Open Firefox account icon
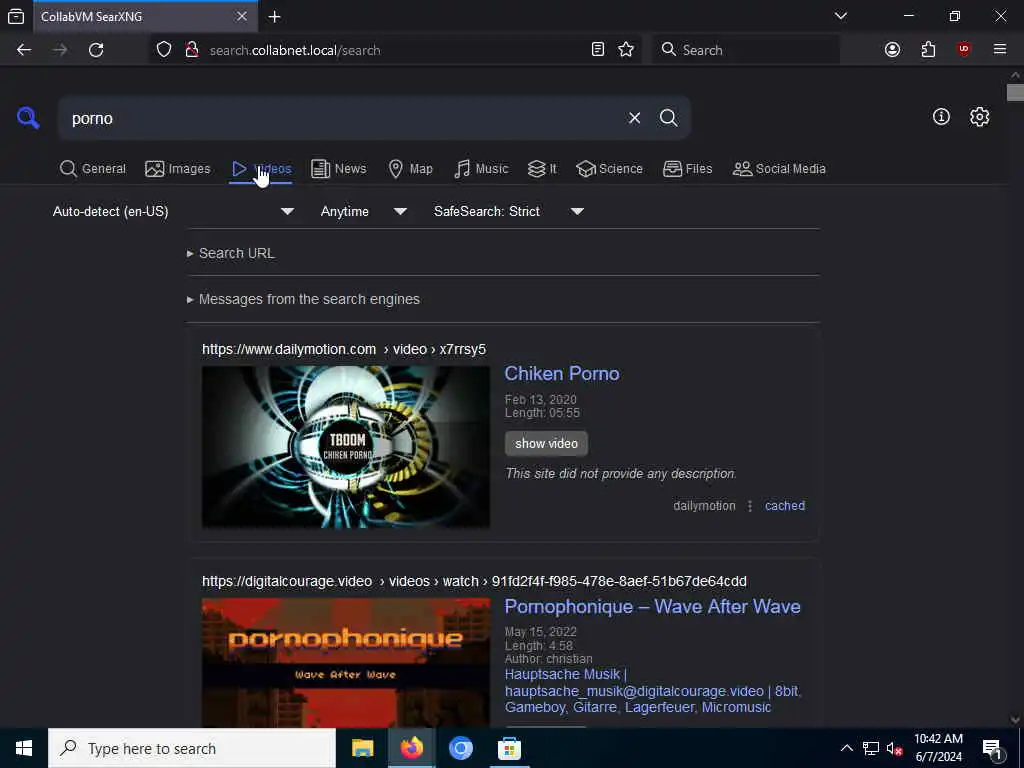This screenshot has width=1024, height=768. tap(892, 50)
